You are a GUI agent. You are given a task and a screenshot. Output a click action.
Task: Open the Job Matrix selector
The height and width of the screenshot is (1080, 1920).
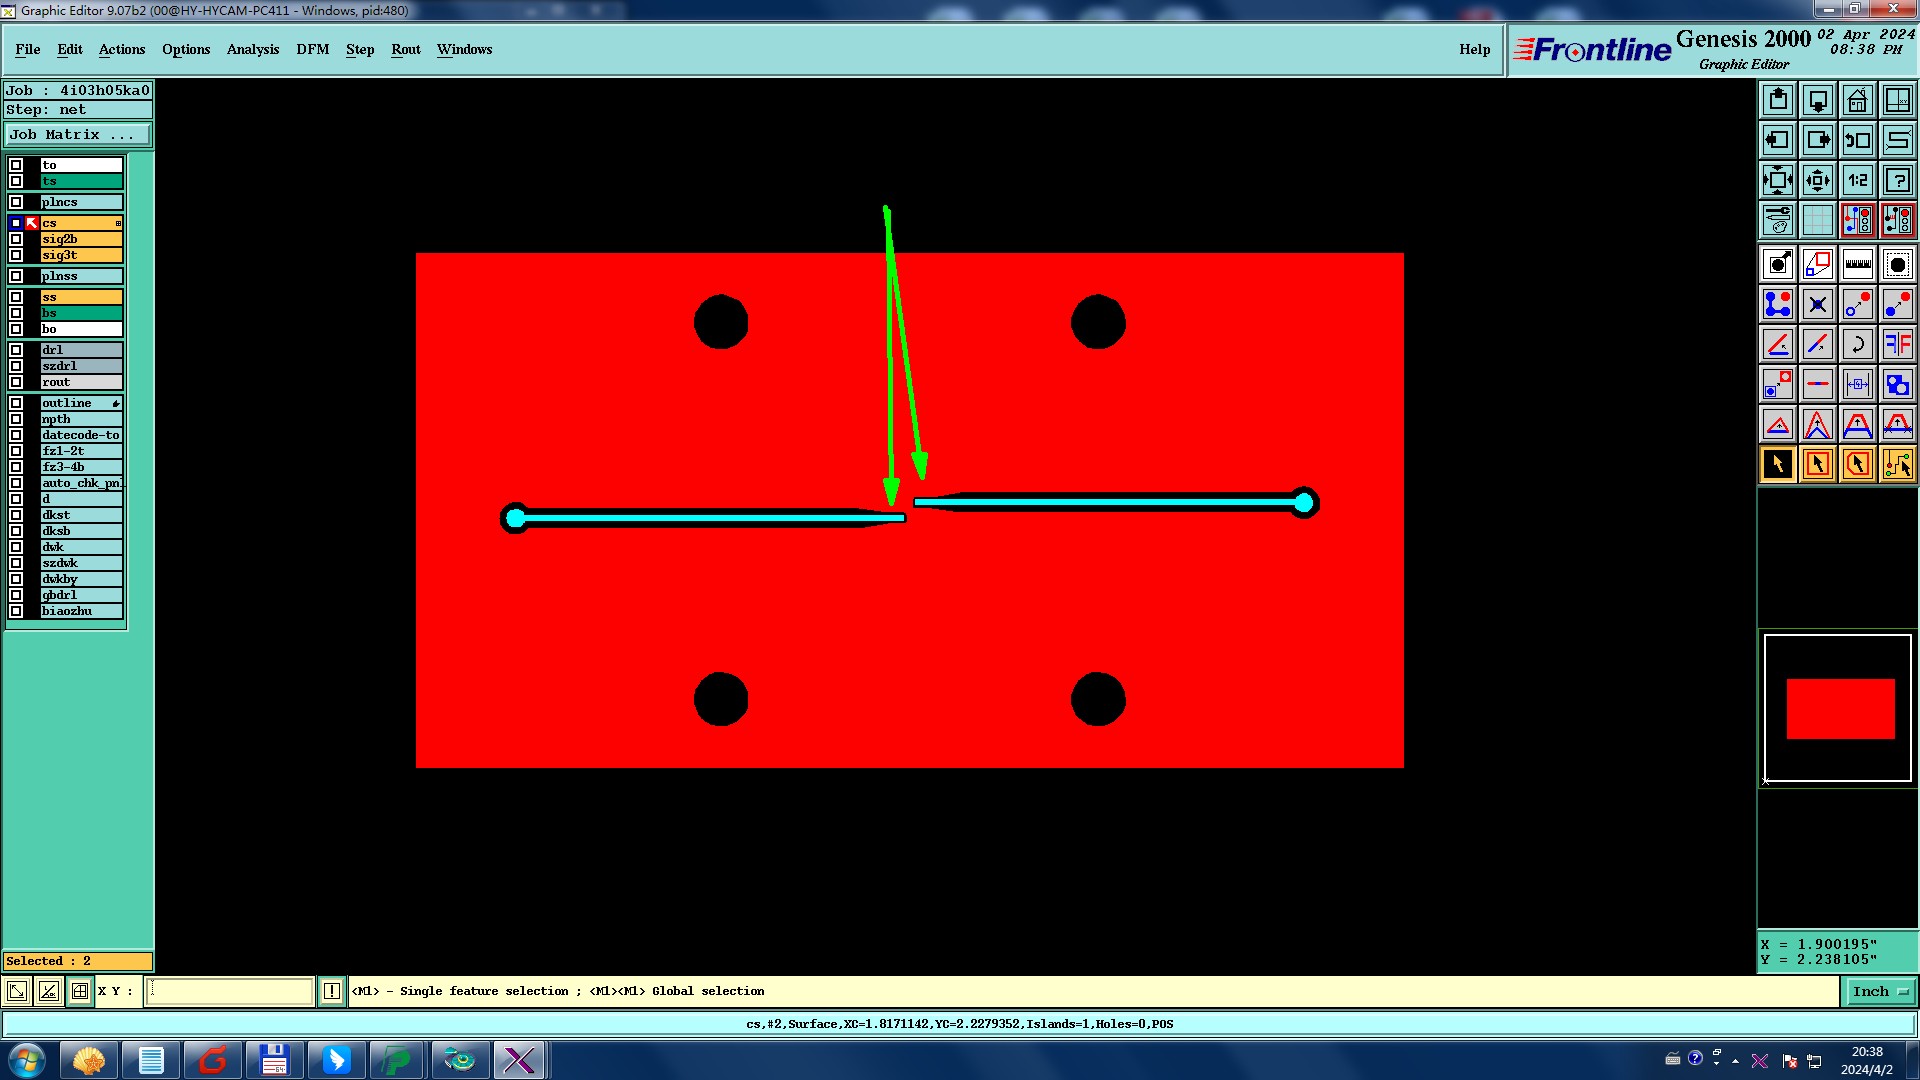78,134
